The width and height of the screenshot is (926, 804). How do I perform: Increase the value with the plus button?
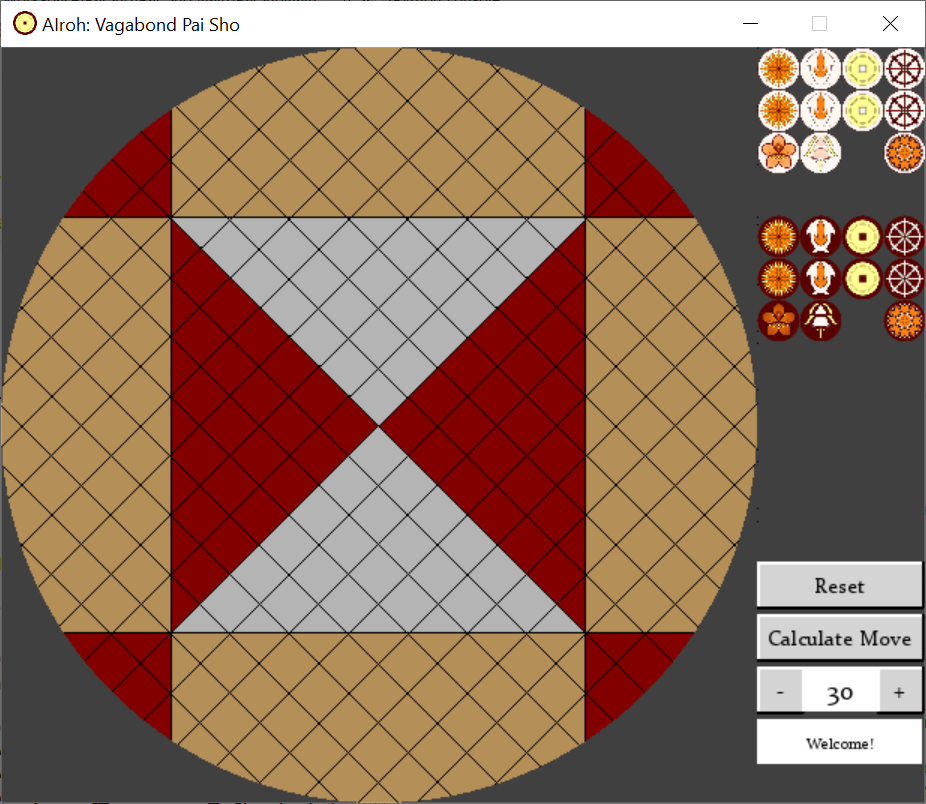click(899, 691)
